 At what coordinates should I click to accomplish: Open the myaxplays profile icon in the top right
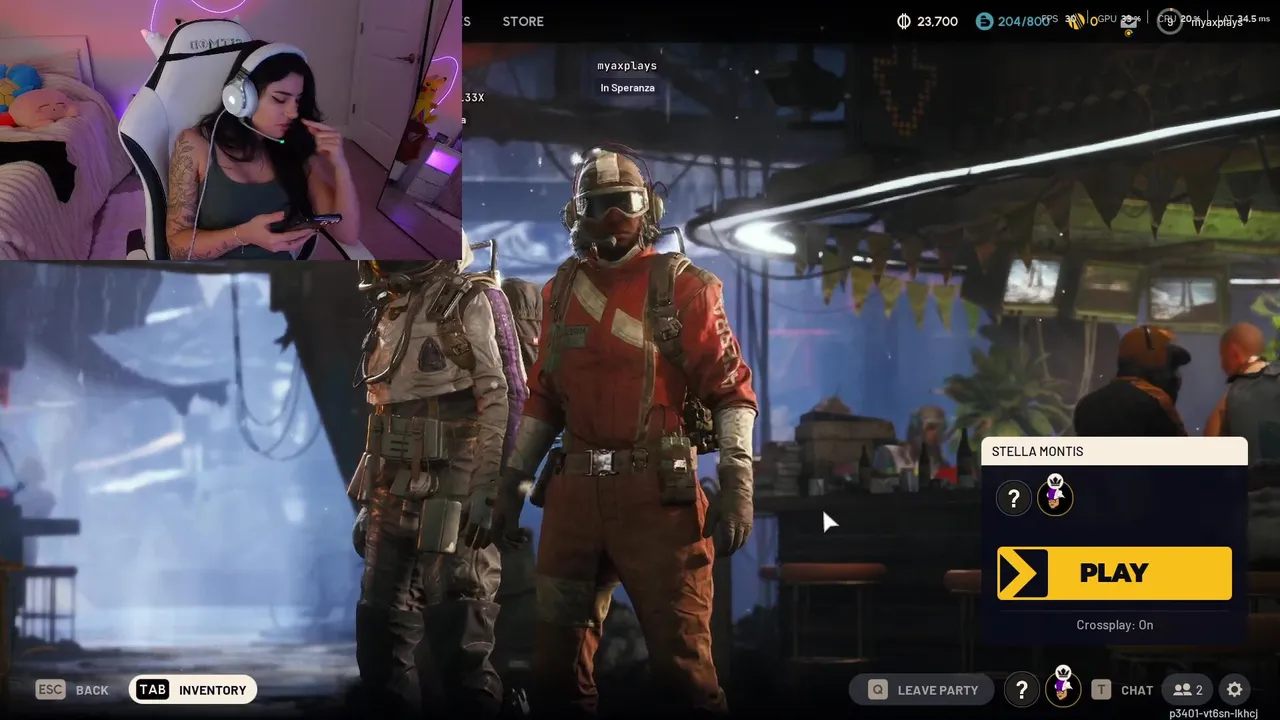point(1169,21)
